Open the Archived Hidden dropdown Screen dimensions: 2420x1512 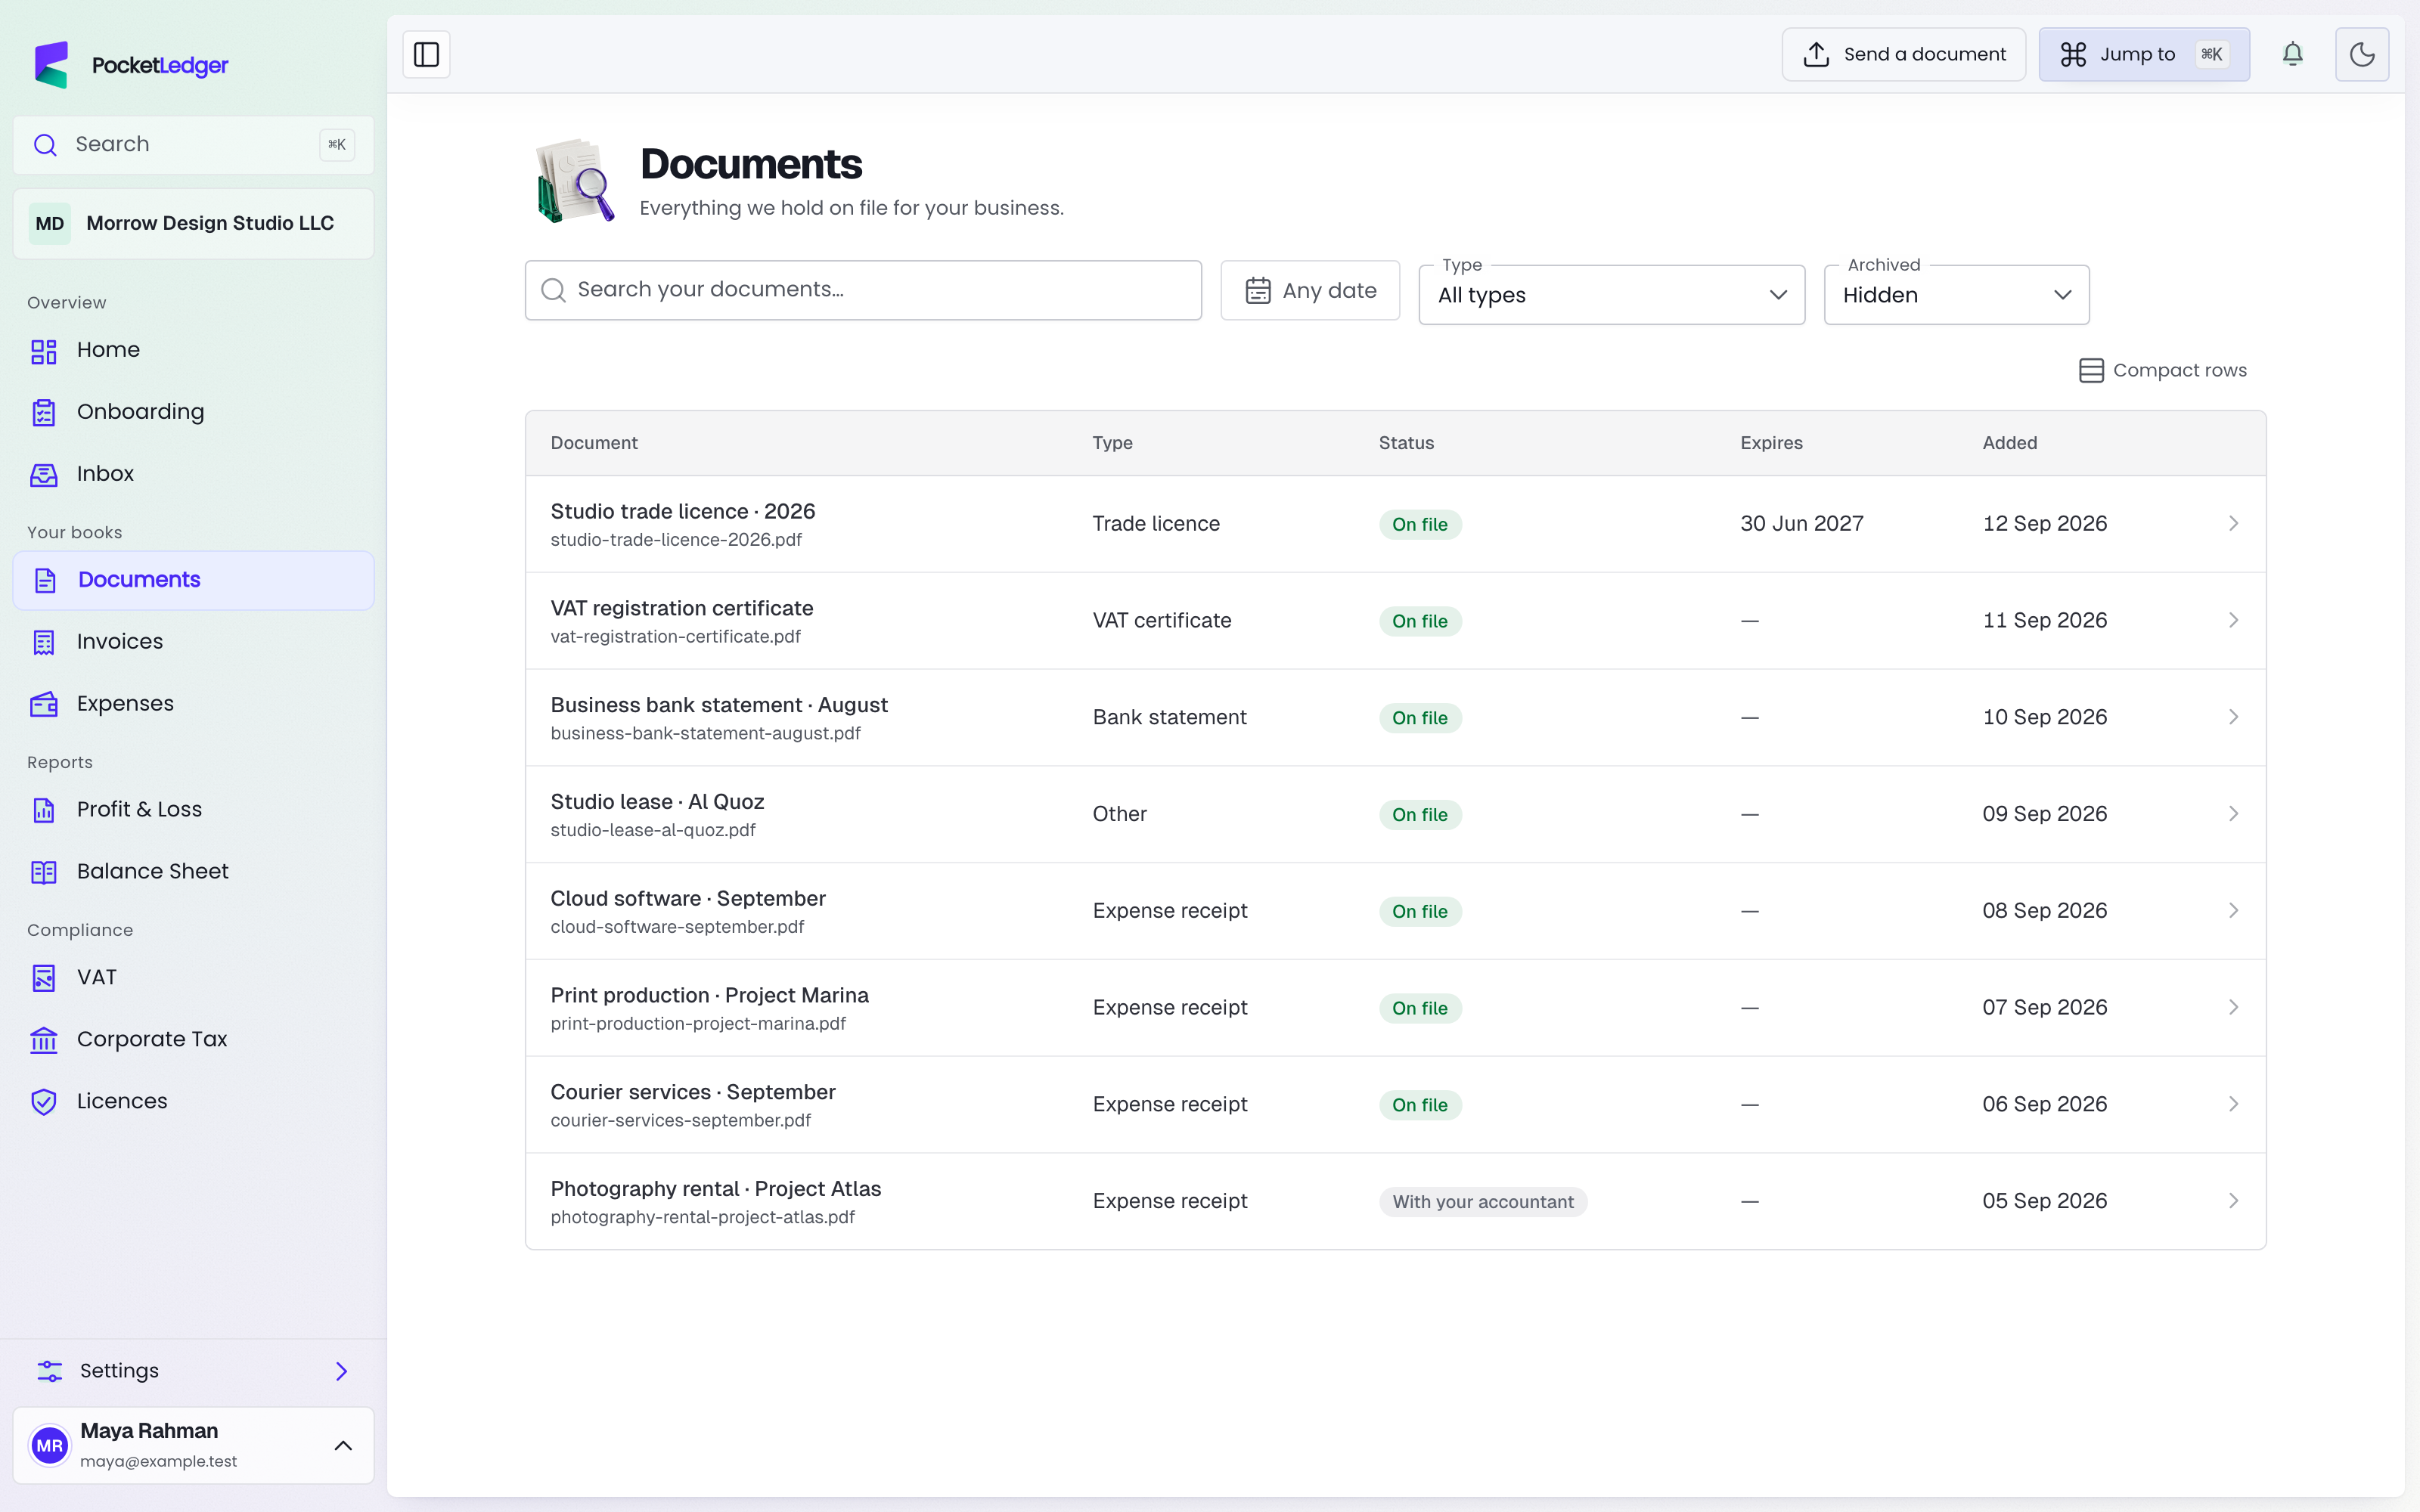[1956, 295]
